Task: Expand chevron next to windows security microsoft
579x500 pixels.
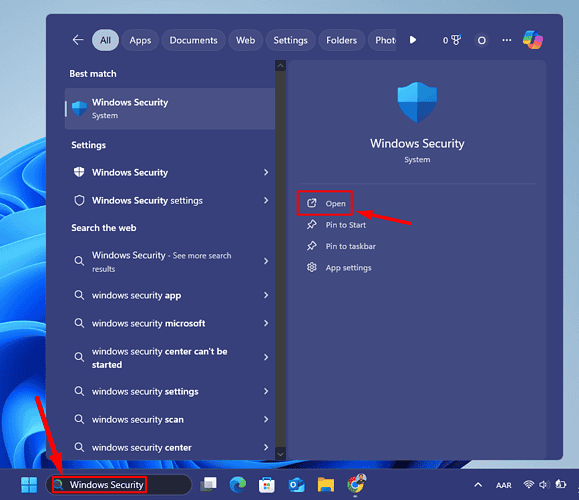Action: 266,323
